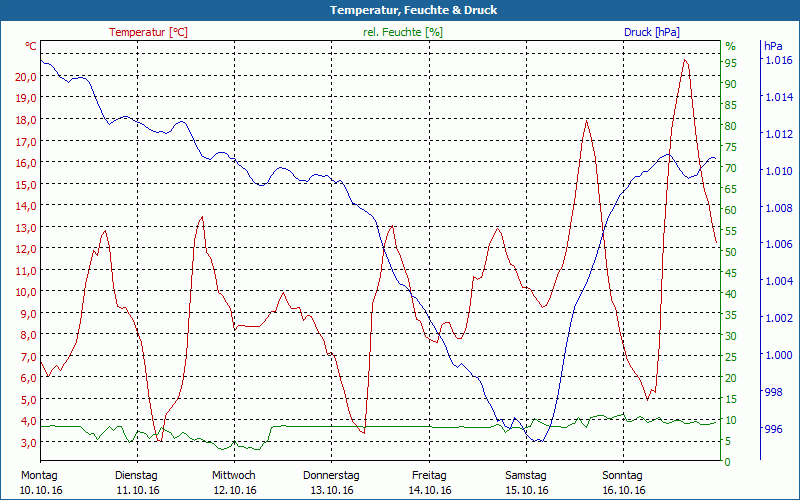The width and height of the screenshot is (800, 500).
Task: Select the Freitag 14.10.16 date label
Action: point(429,483)
